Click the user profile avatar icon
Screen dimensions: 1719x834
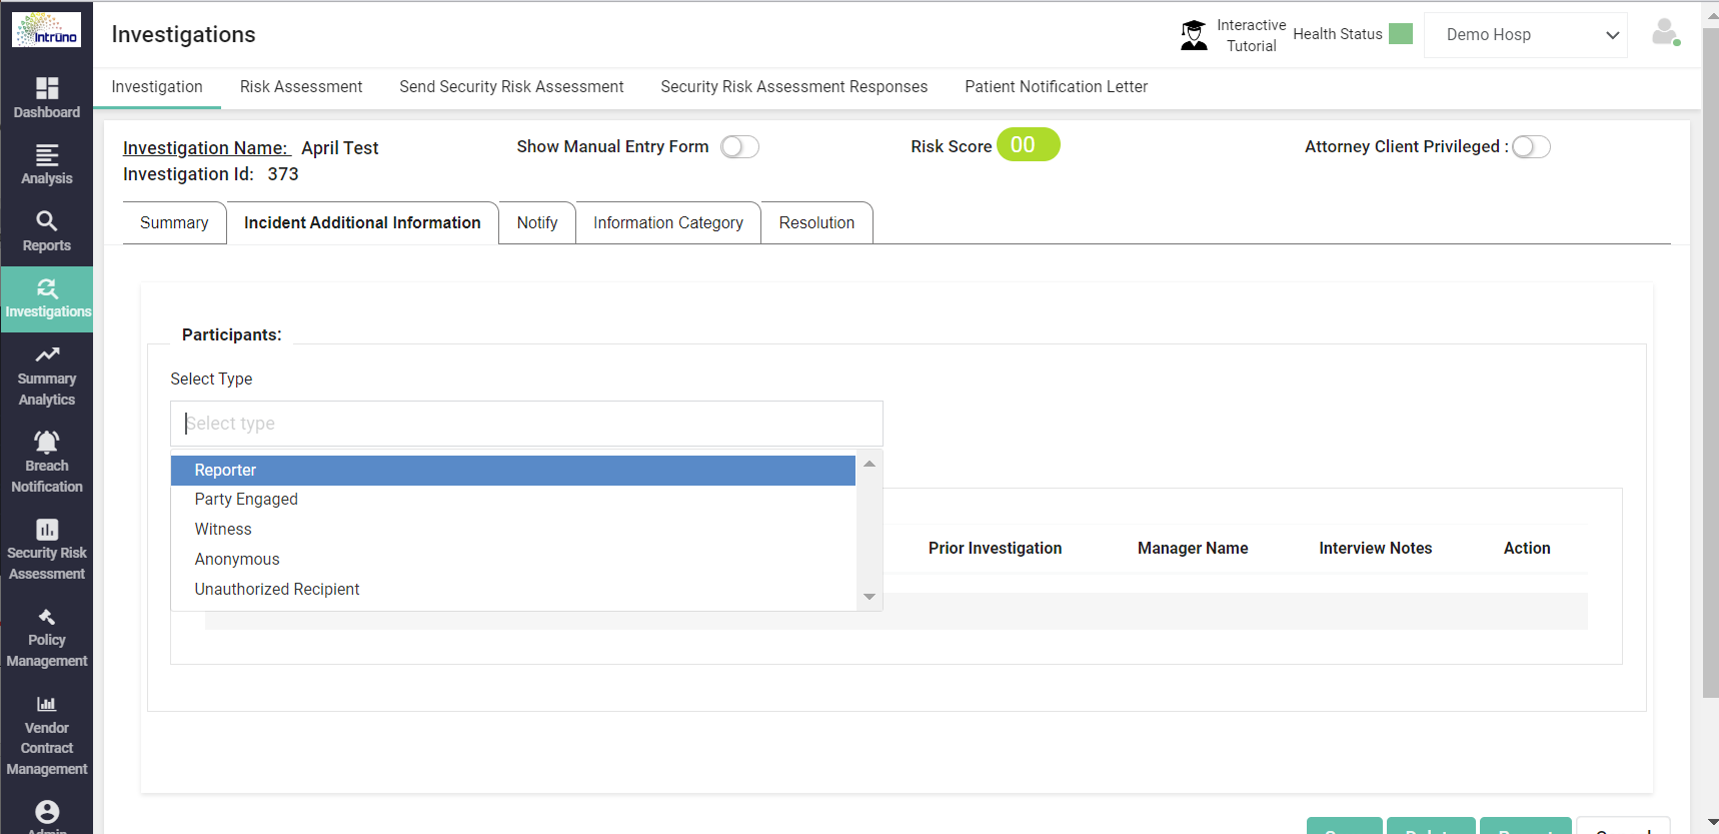(x=1665, y=33)
